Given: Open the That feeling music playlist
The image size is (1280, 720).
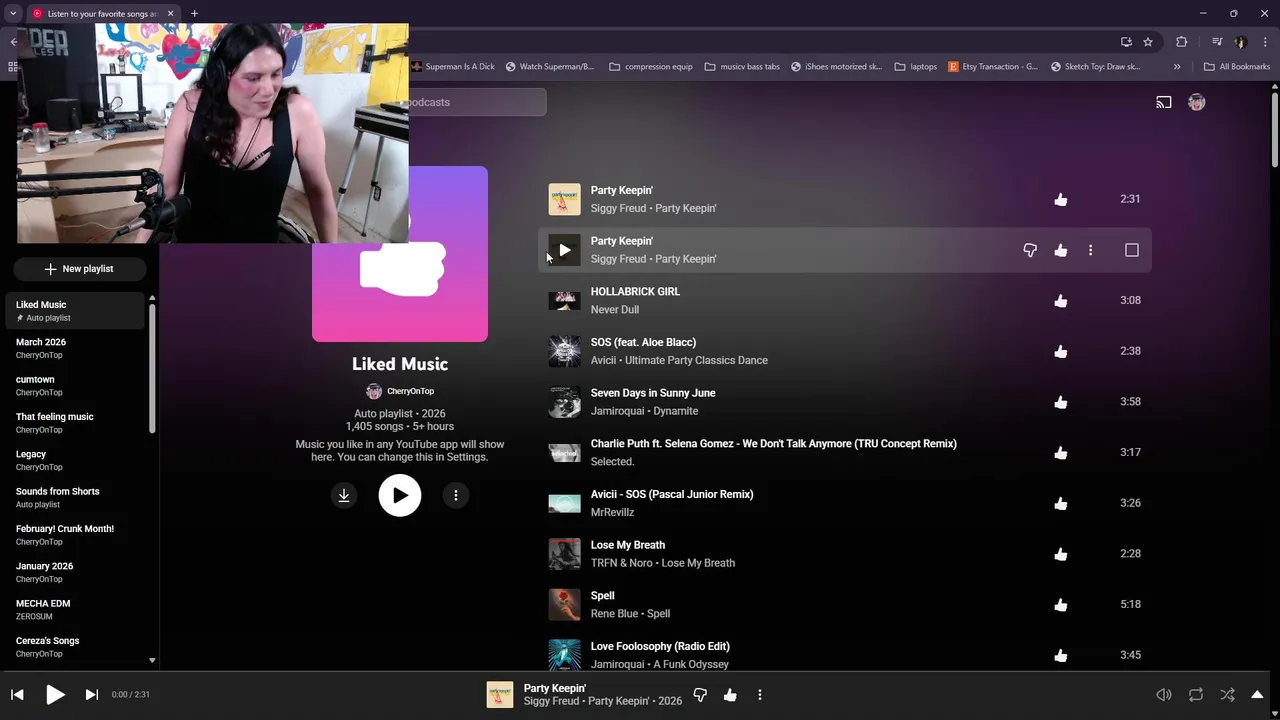Looking at the screenshot, I should click(x=75, y=423).
